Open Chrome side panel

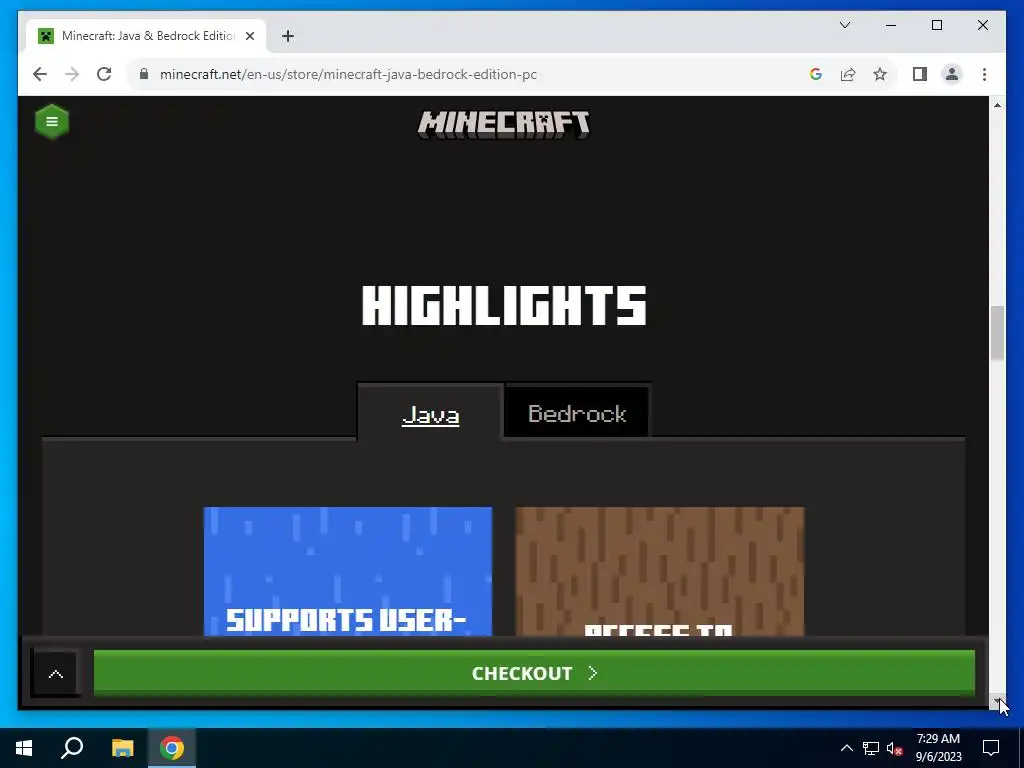pyautogui.click(x=920, y=74)
